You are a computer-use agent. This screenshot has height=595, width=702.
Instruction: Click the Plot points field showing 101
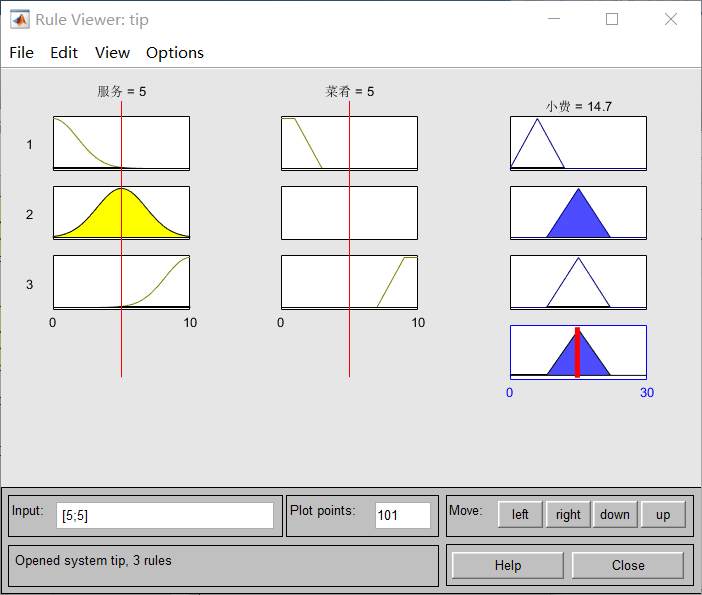(x=403, y=515)
